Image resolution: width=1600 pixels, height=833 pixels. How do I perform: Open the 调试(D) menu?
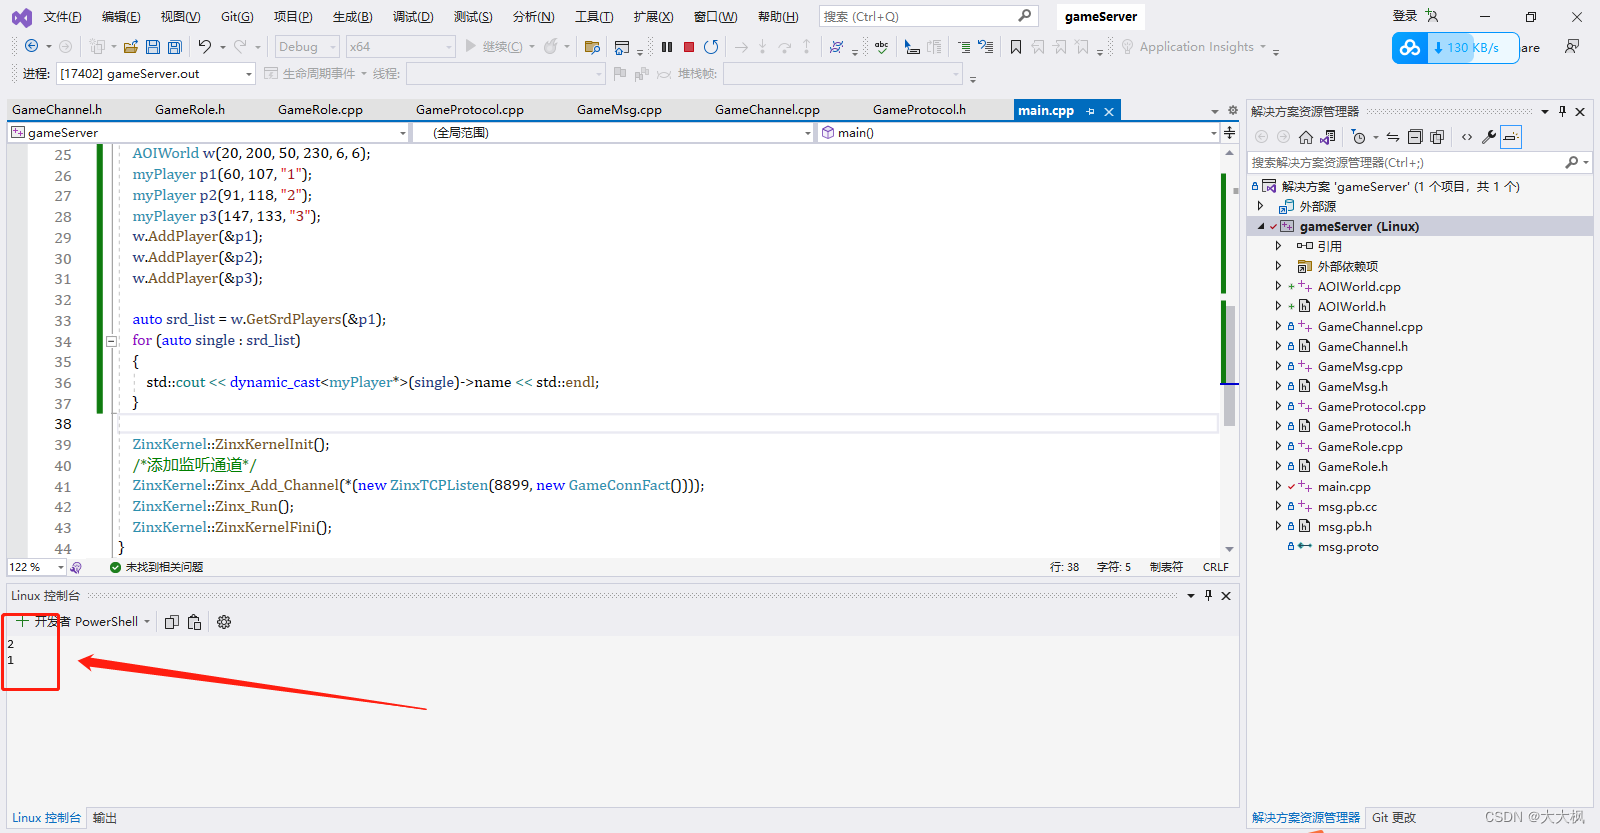click(x=413, y=17)
